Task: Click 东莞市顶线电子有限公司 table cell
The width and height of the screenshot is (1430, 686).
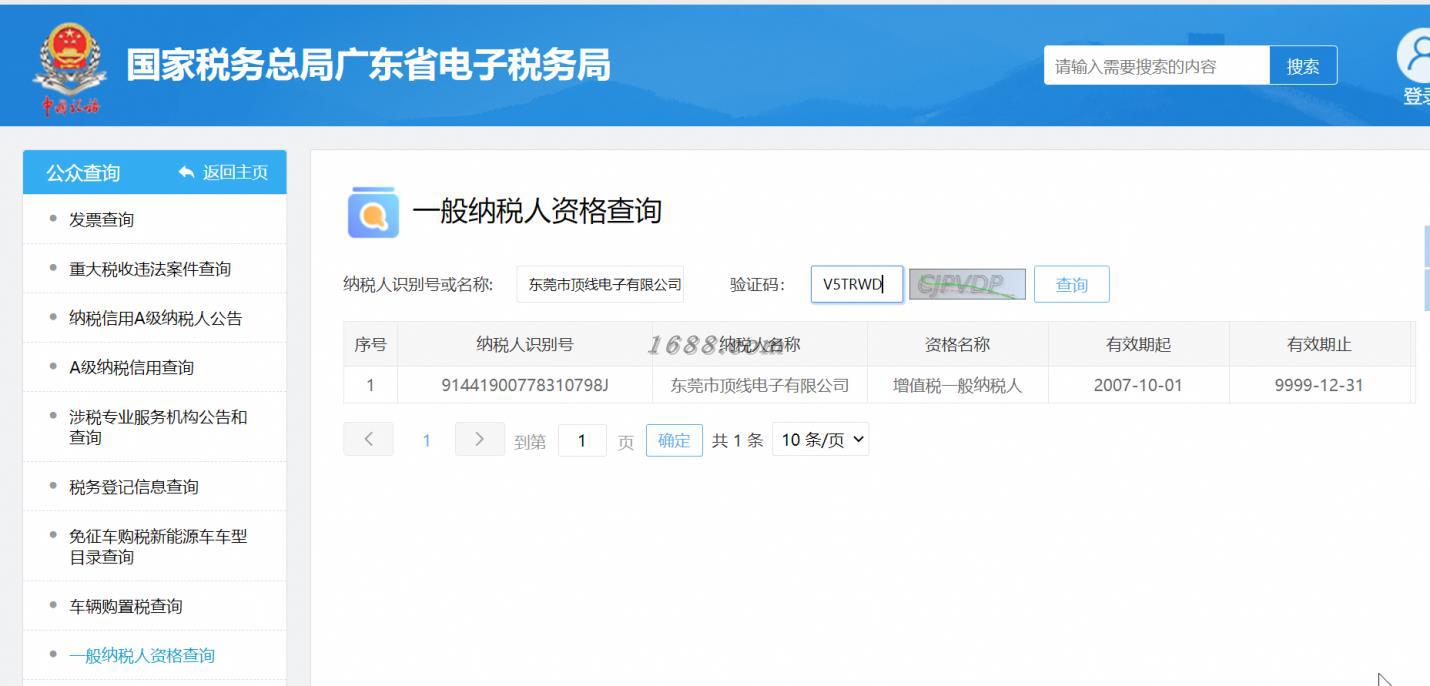Action: click(760, 385)
